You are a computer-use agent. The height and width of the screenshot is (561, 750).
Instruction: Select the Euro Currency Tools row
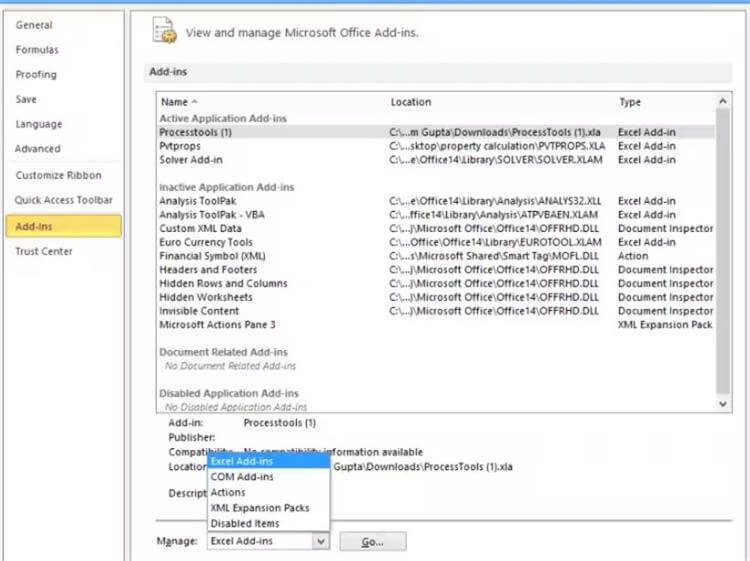[436, 242]
